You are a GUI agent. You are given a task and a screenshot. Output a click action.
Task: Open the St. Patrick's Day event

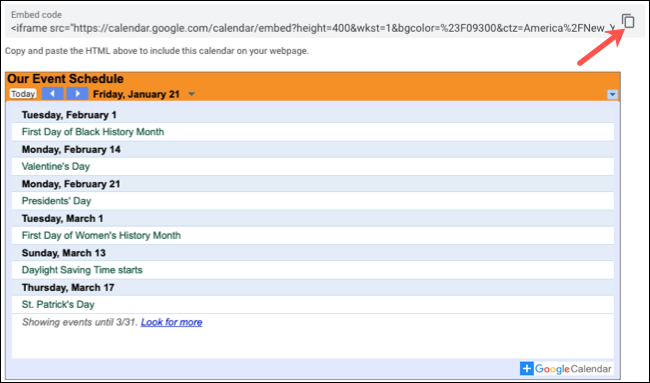coord(58,304)
